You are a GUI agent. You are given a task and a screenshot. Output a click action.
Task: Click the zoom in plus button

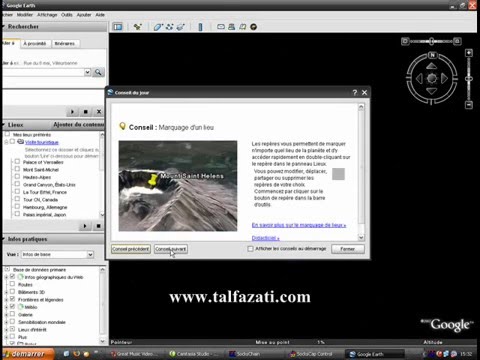tap(469, 53)
